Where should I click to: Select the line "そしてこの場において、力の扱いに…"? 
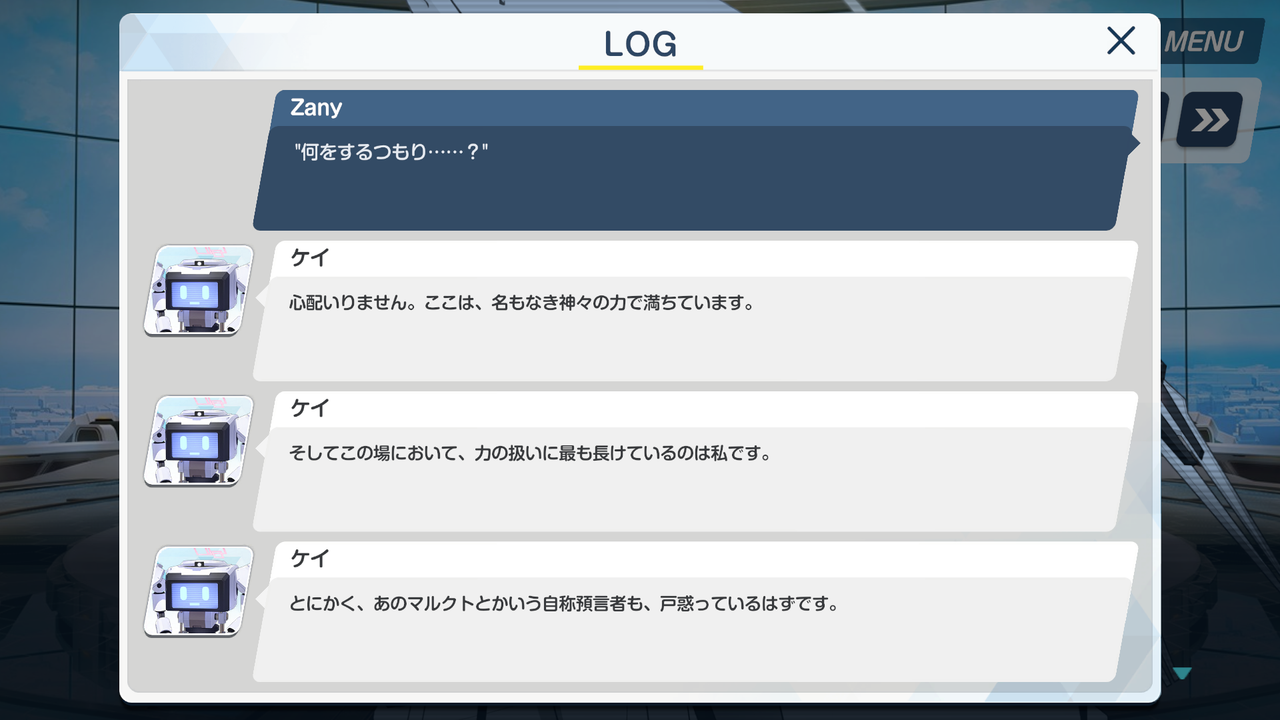(x=531, y=453)
